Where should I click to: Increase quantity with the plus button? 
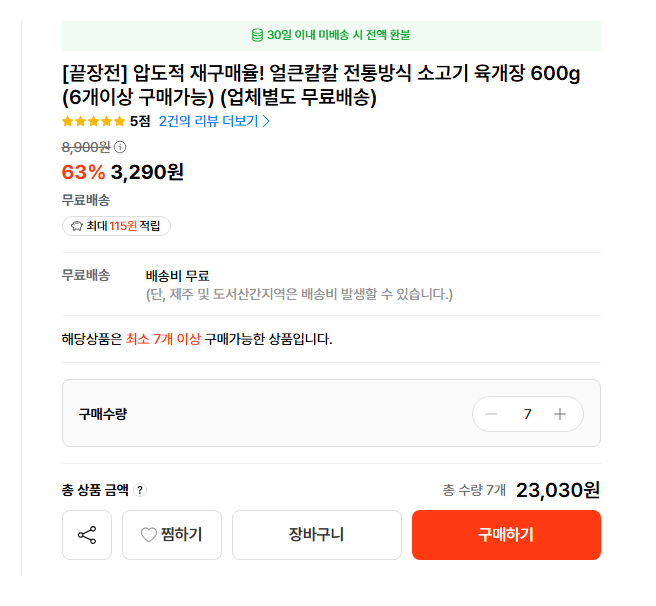point(560,414)
